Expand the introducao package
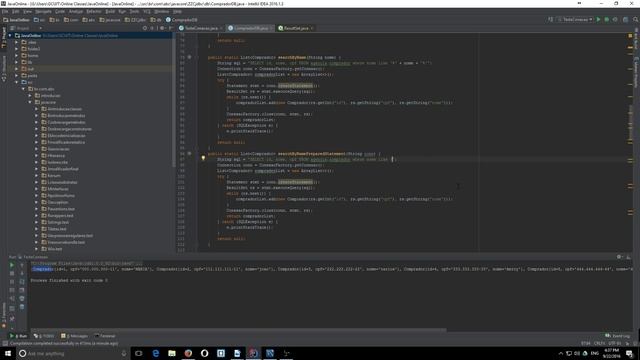Screen dimensions: 640x360 [x=30, y=96]
